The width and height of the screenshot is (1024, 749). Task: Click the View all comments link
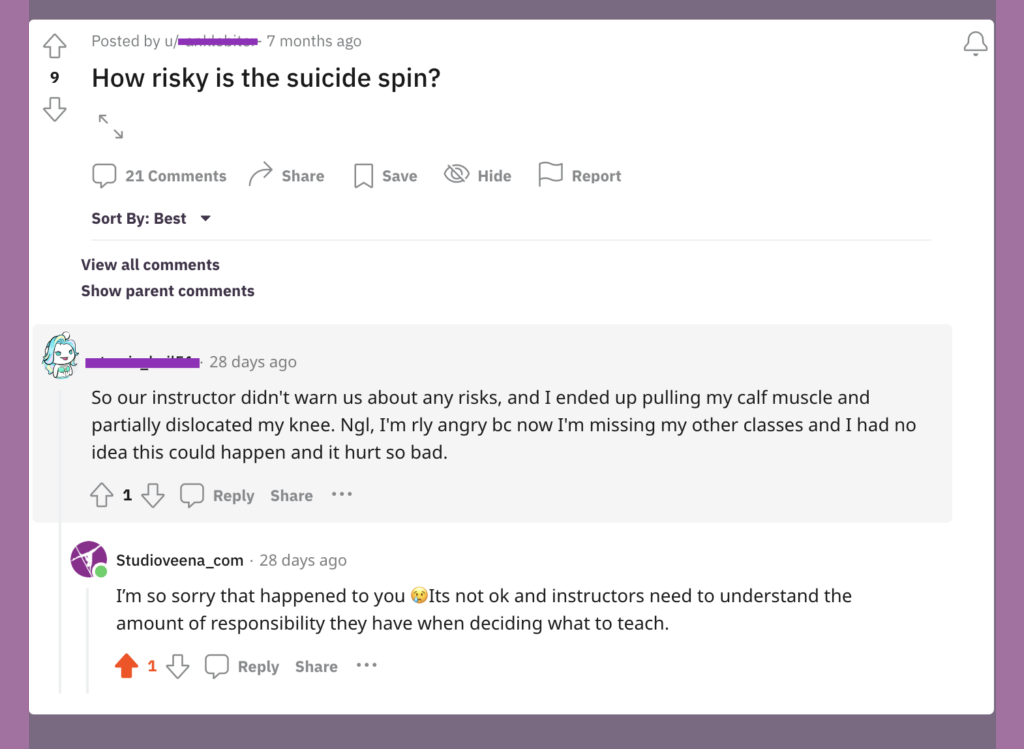pyautogui.click(x=150, y=265)
